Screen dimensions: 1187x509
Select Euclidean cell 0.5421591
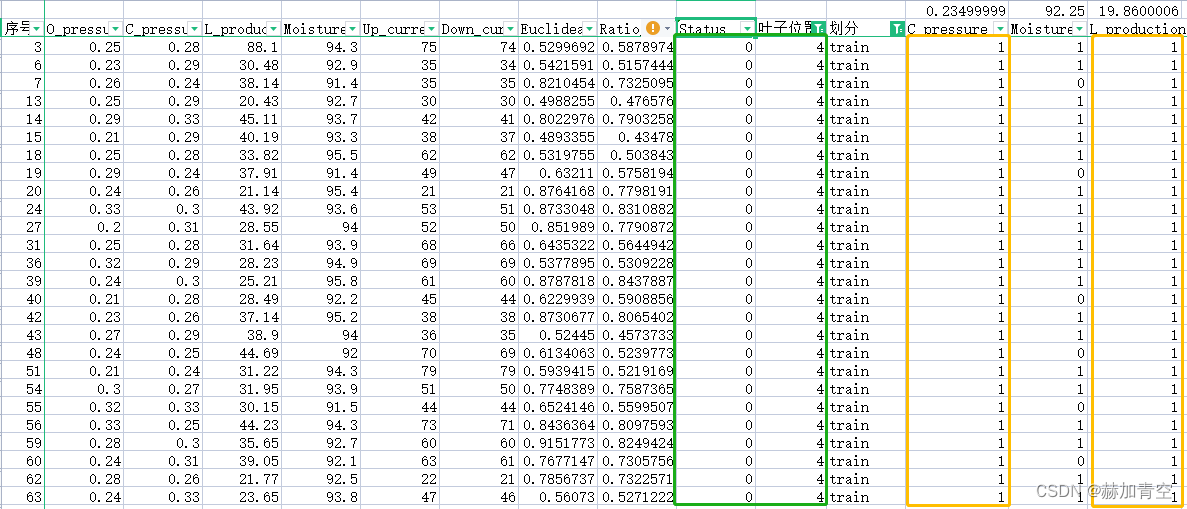pos(558,65)
